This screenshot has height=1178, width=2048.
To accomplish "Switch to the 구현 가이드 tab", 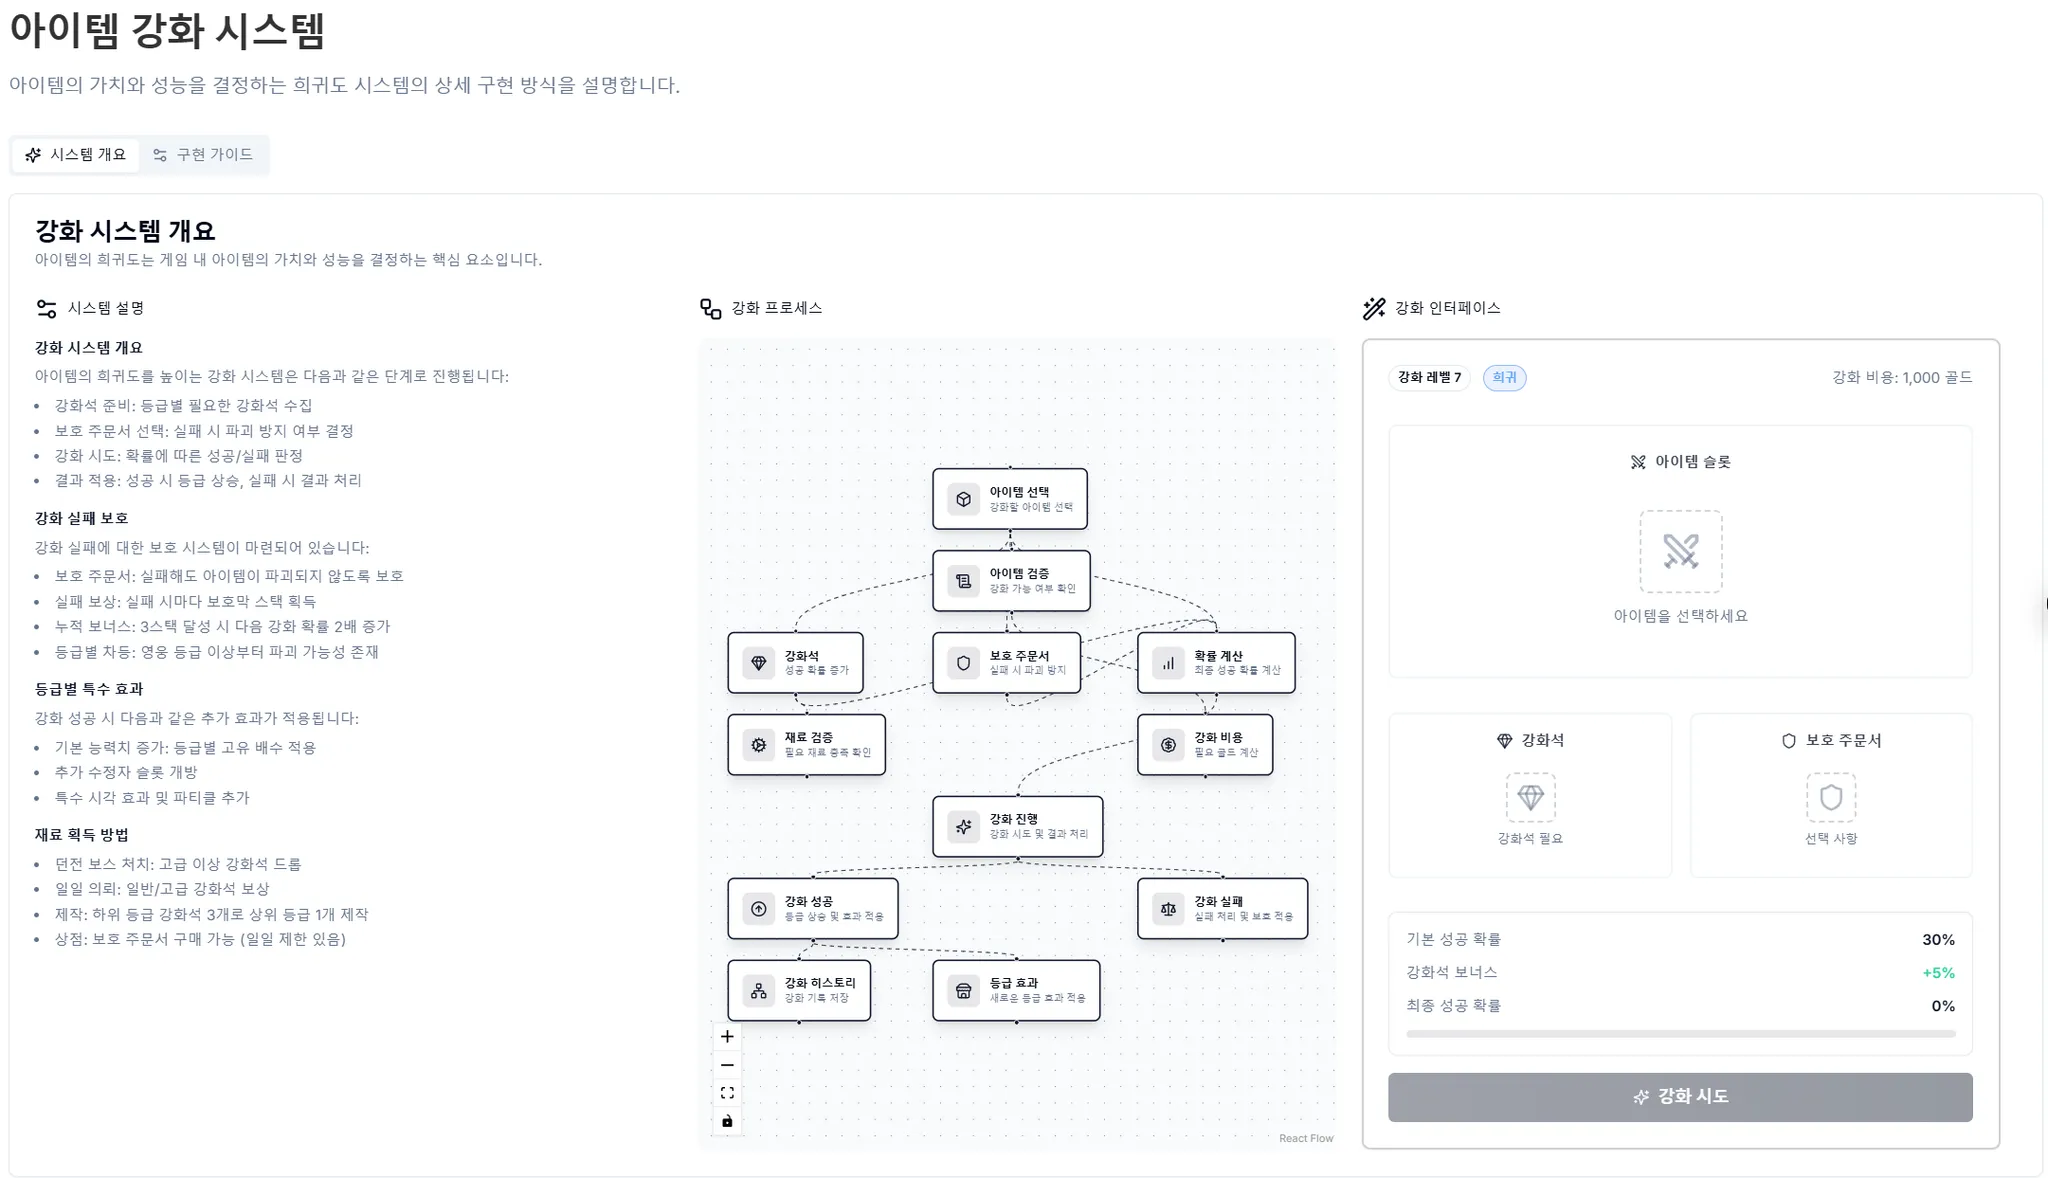I will 204,154.
